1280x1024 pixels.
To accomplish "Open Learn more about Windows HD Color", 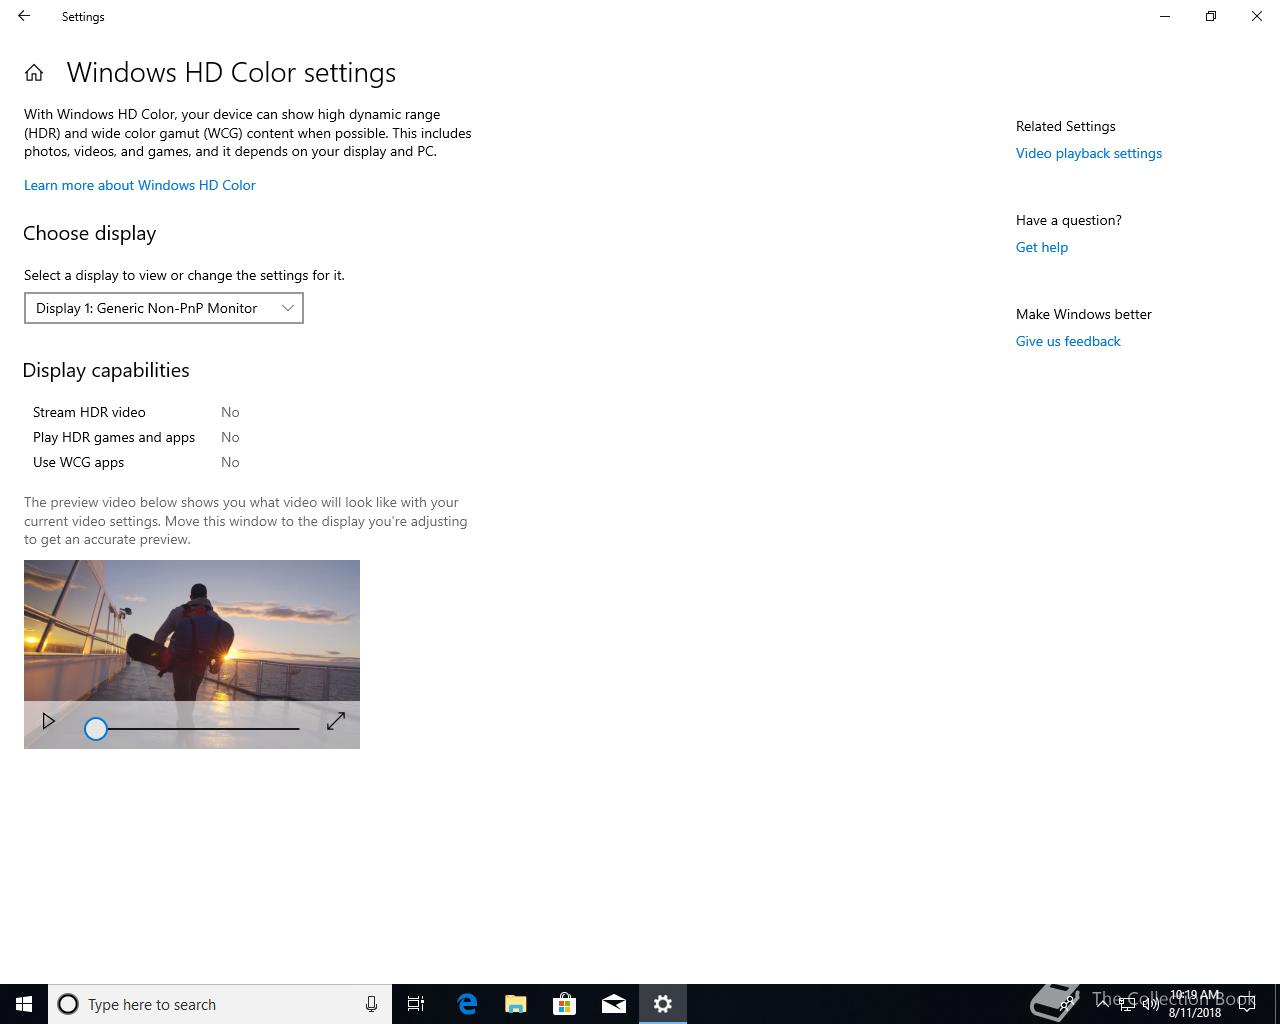I will pyautogui.click(x=140, y=185).
